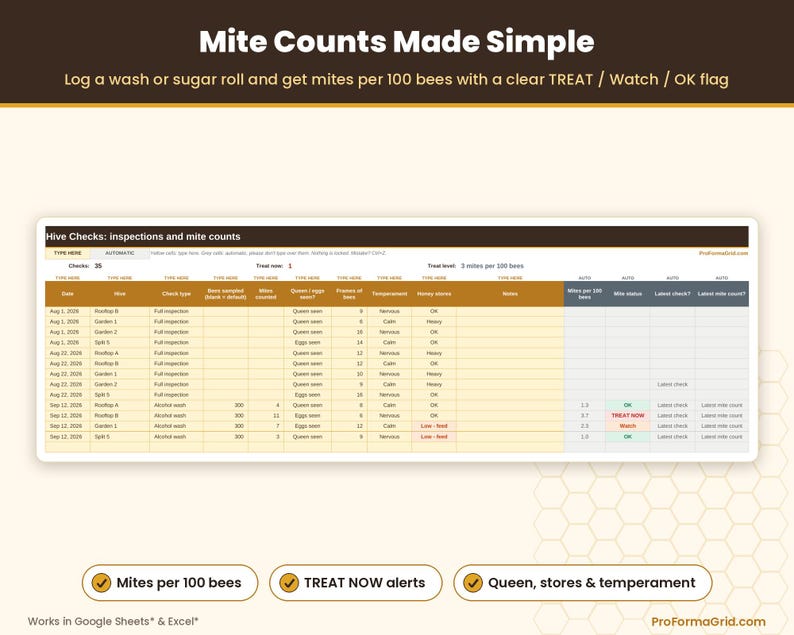Click the grey Mites per 100 bees column header

point(585,294)
